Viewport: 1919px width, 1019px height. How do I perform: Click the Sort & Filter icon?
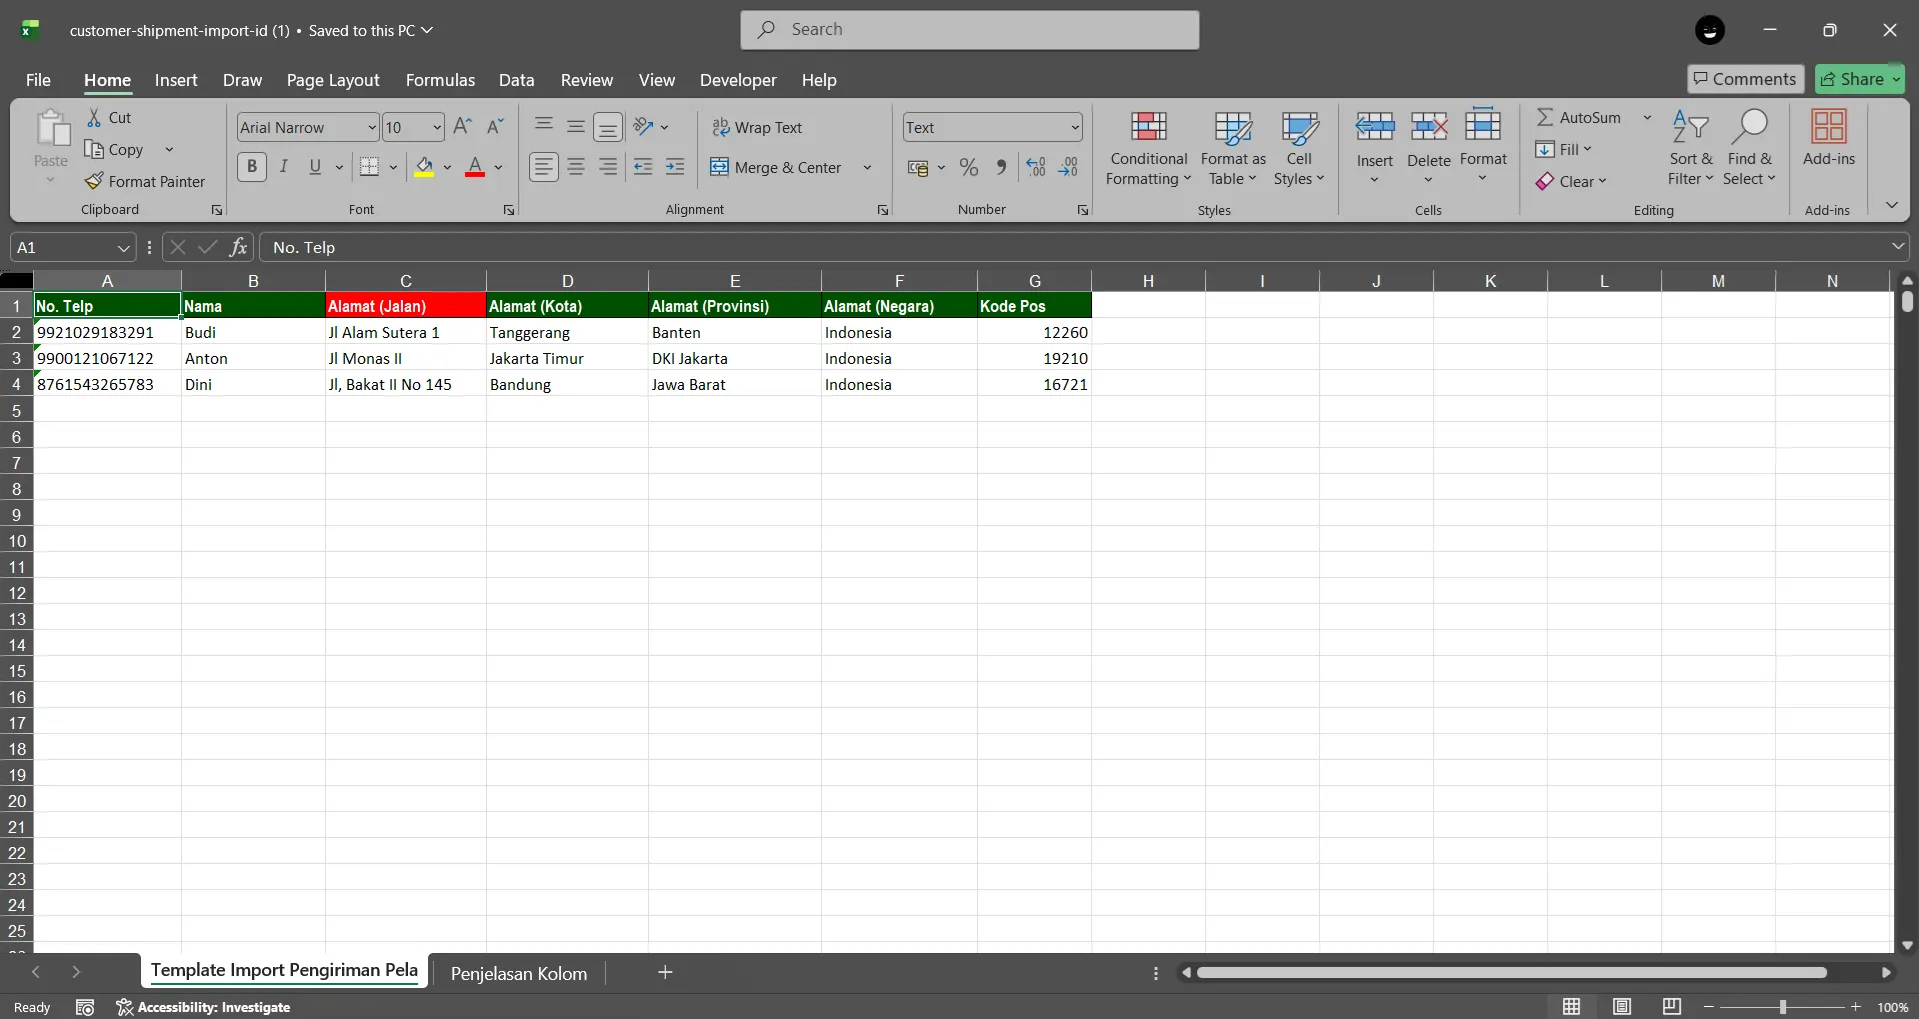(1689, 147)
